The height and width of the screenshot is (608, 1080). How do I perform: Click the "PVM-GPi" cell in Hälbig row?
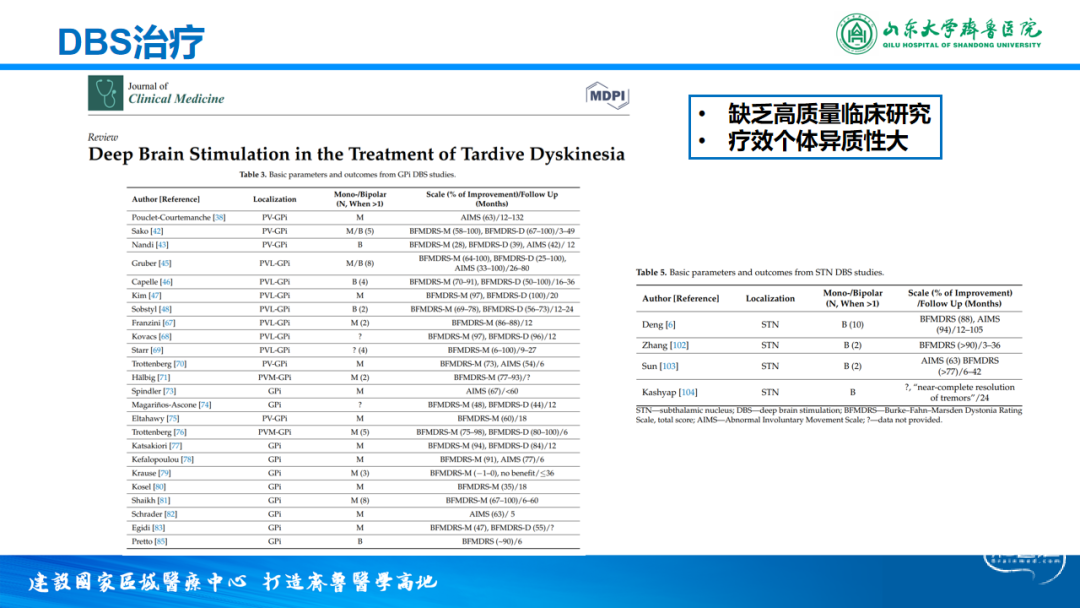274,378
